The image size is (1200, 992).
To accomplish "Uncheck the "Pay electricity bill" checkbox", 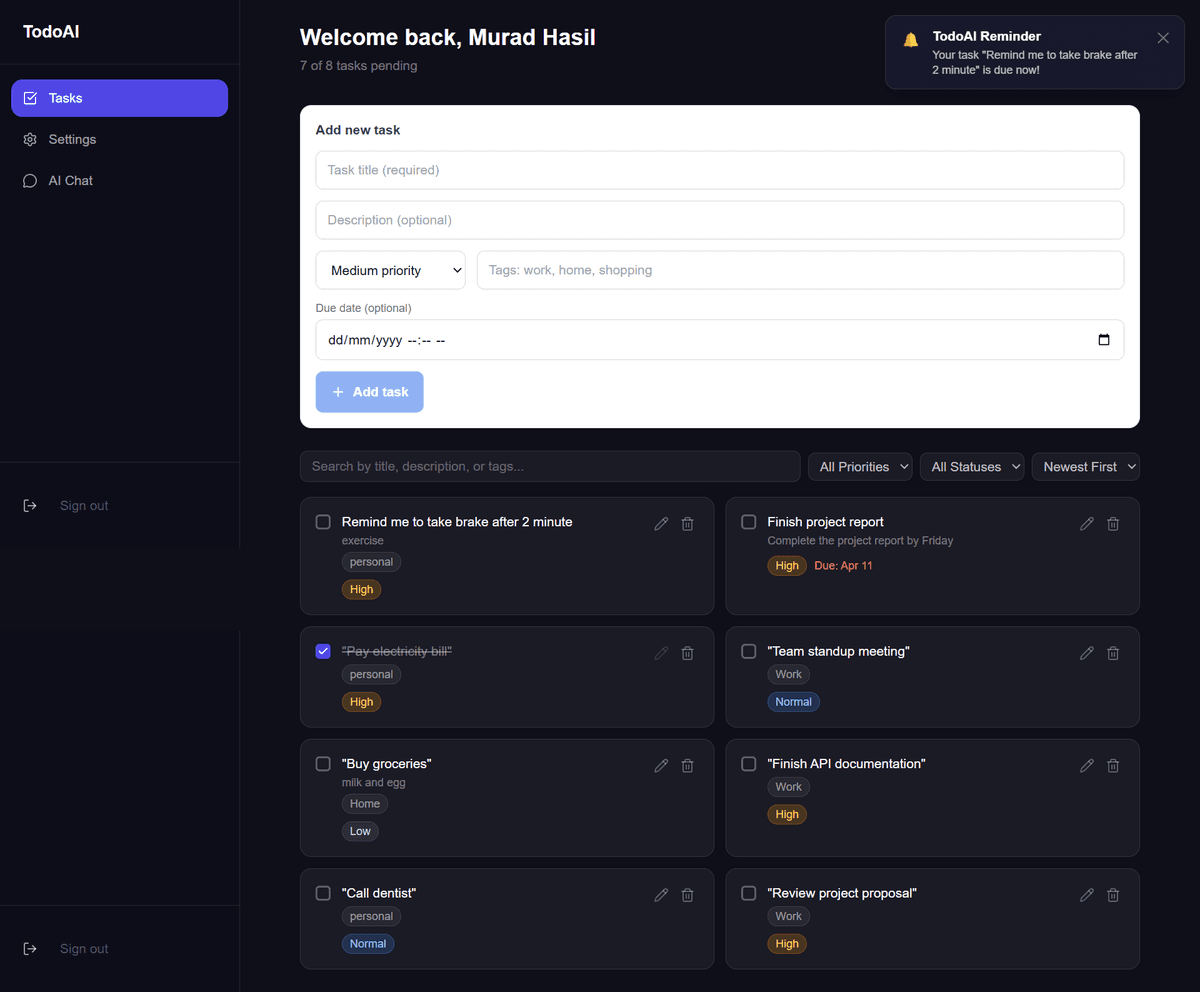I will [x=323, y=651].
